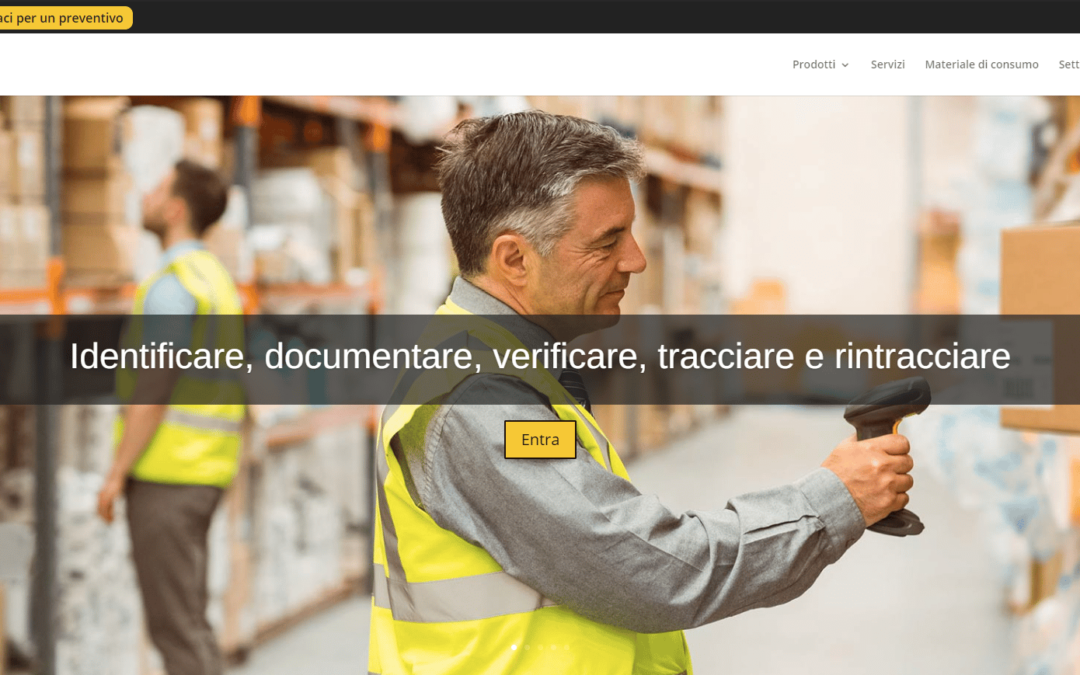Expand the chevron next to Prodotti

click(845, 65)
